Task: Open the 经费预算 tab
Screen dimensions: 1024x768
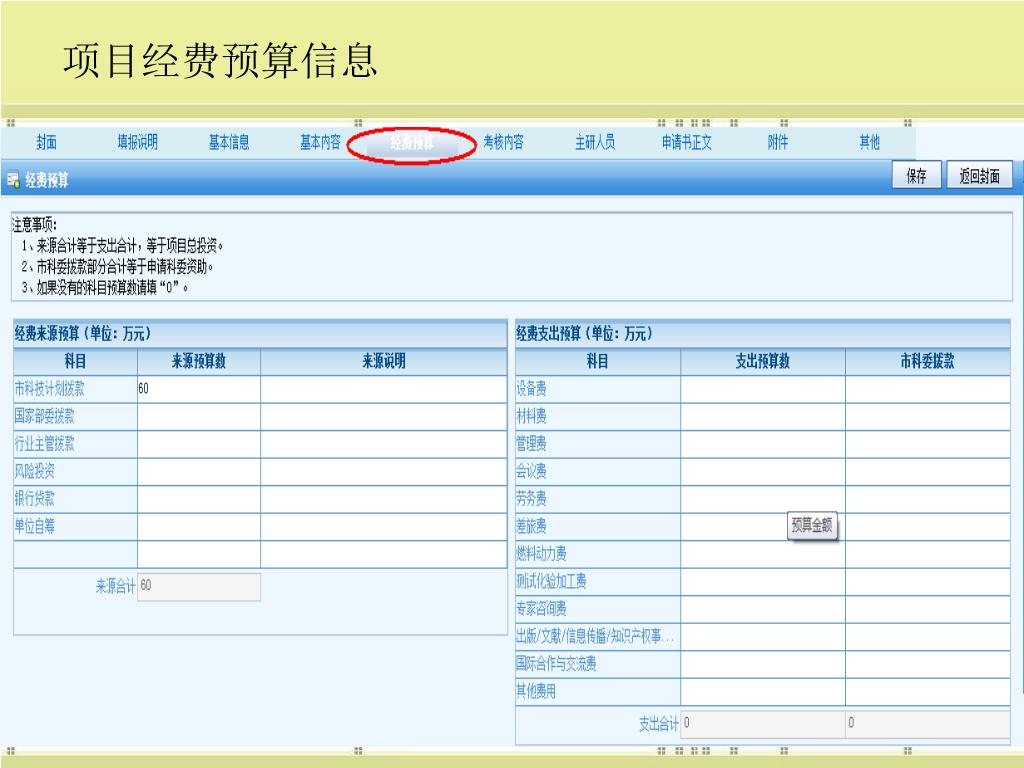Action: (x=411, y=143)
